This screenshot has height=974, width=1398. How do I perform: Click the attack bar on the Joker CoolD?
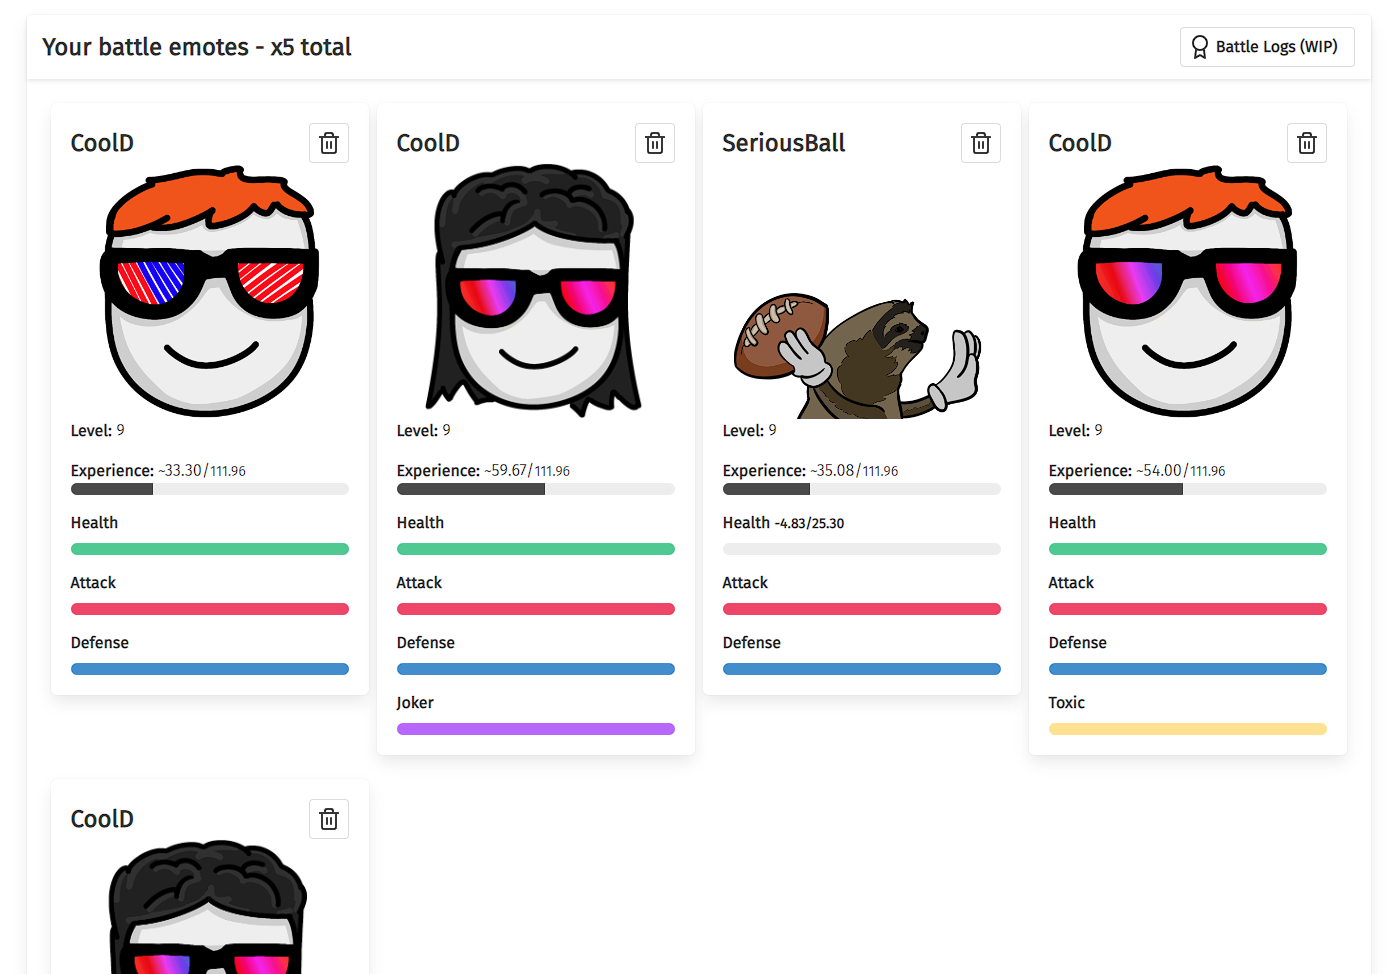(x=536, y=609)
